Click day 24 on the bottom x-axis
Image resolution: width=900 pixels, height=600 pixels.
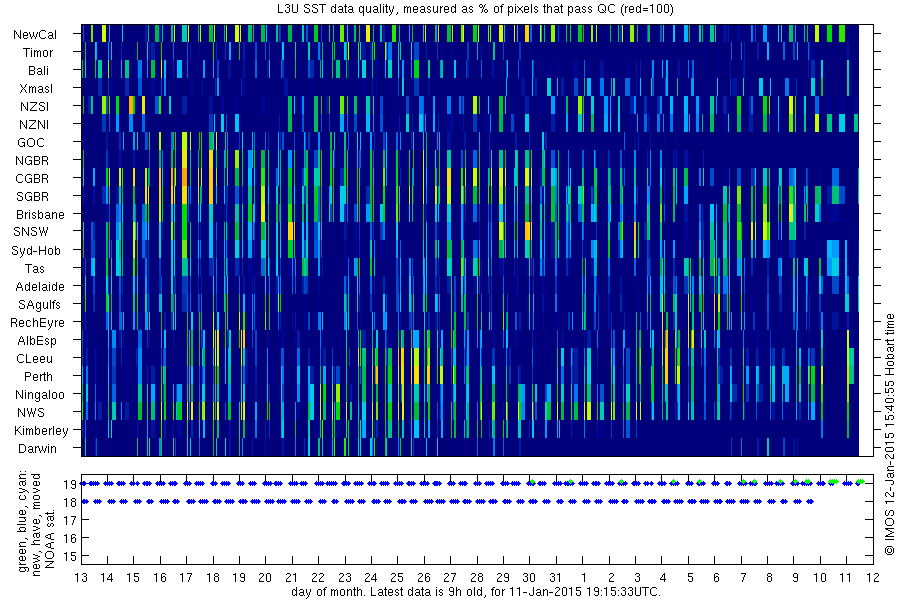[x=371, y=578]
